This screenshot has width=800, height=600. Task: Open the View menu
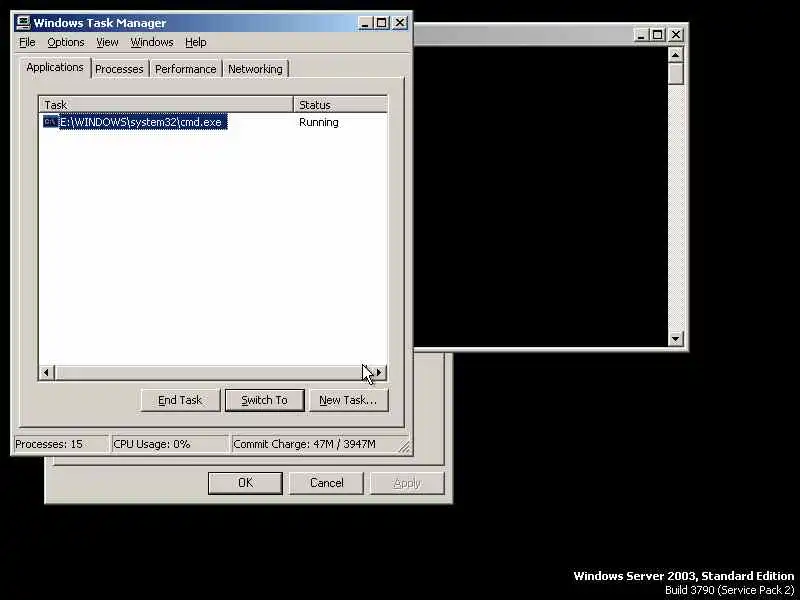pyautogui.click(x=107, y=42)
